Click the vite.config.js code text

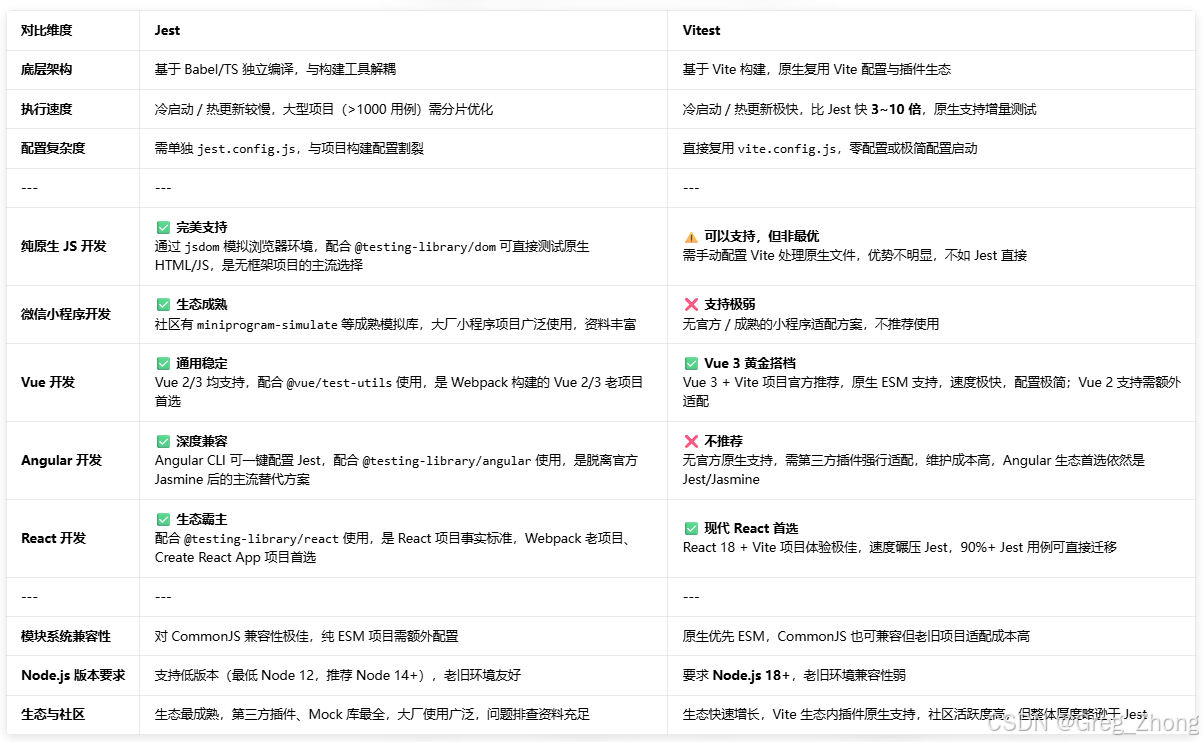click(788, 148)
